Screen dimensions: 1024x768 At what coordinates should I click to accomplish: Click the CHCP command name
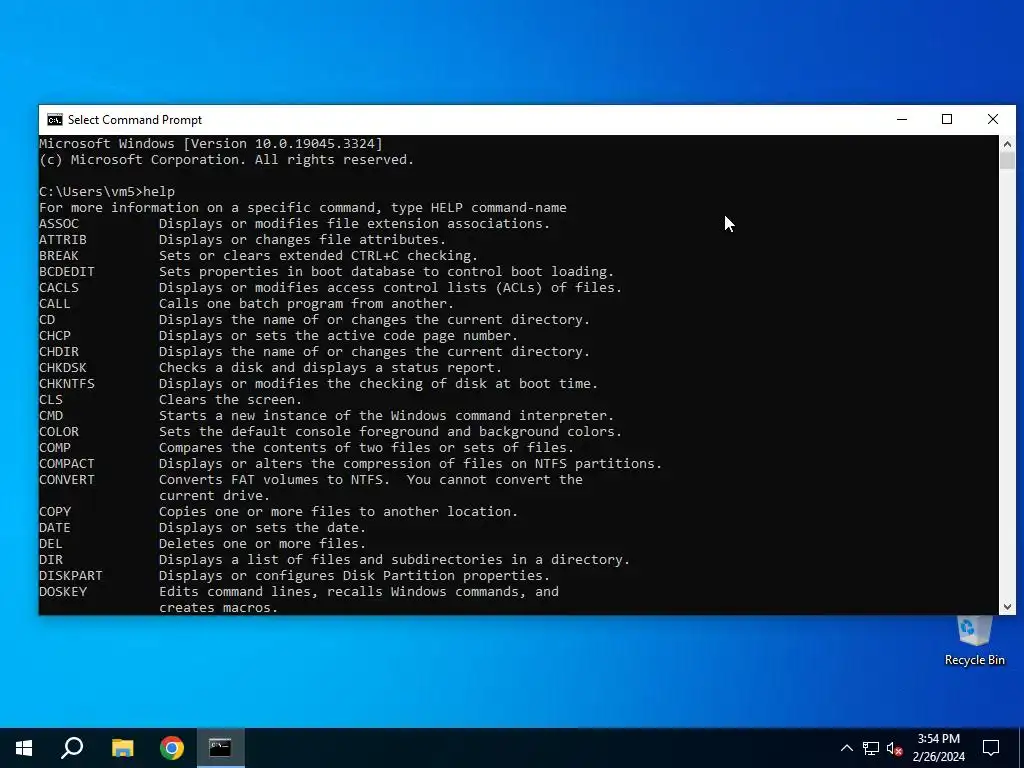point(55,336)
